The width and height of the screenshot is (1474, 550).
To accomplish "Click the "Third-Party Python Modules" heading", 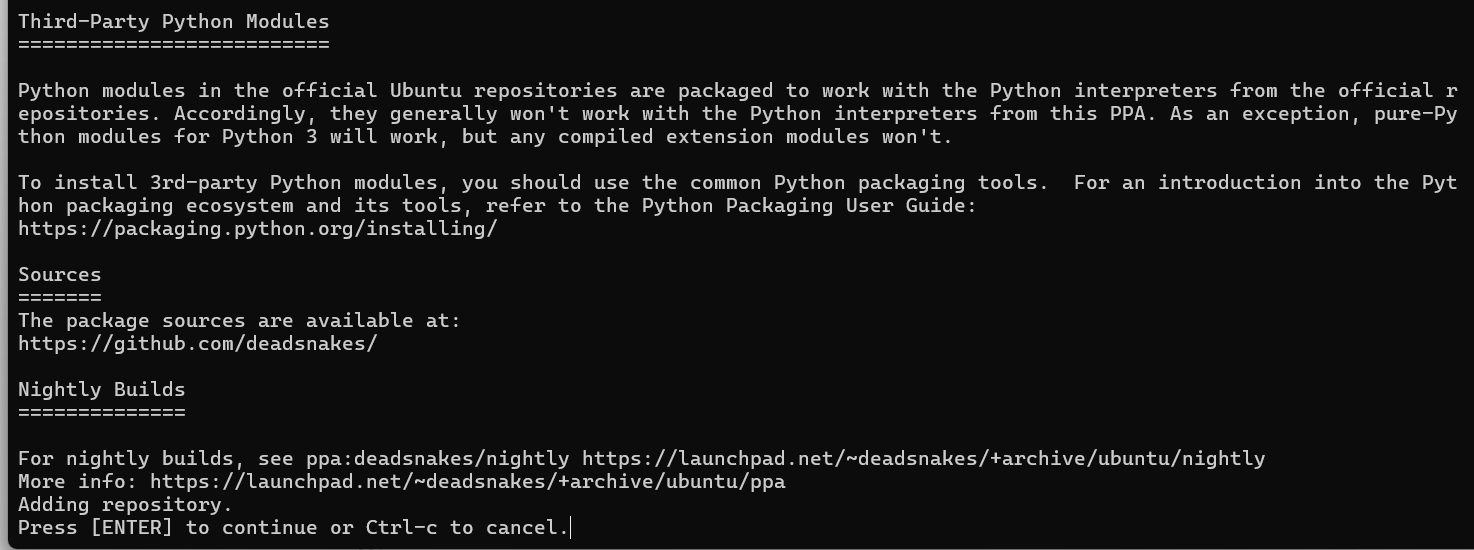I will (173, 21).
